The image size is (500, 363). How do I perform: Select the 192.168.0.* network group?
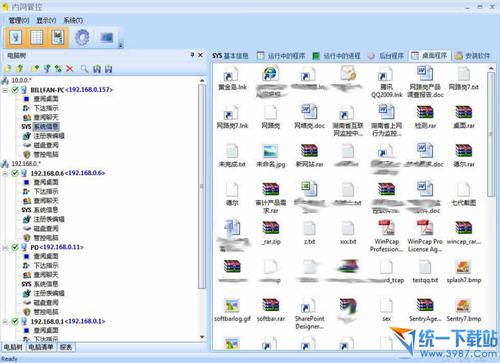click(26, 164)
